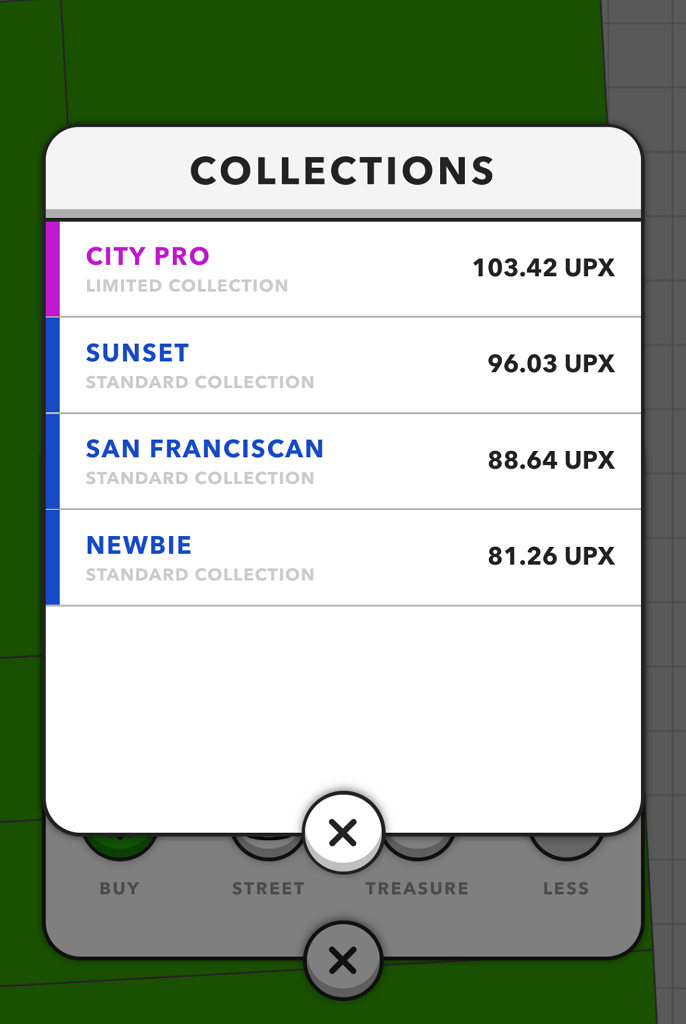
Task: Open the Sunset collection
Action: [137, 353]
